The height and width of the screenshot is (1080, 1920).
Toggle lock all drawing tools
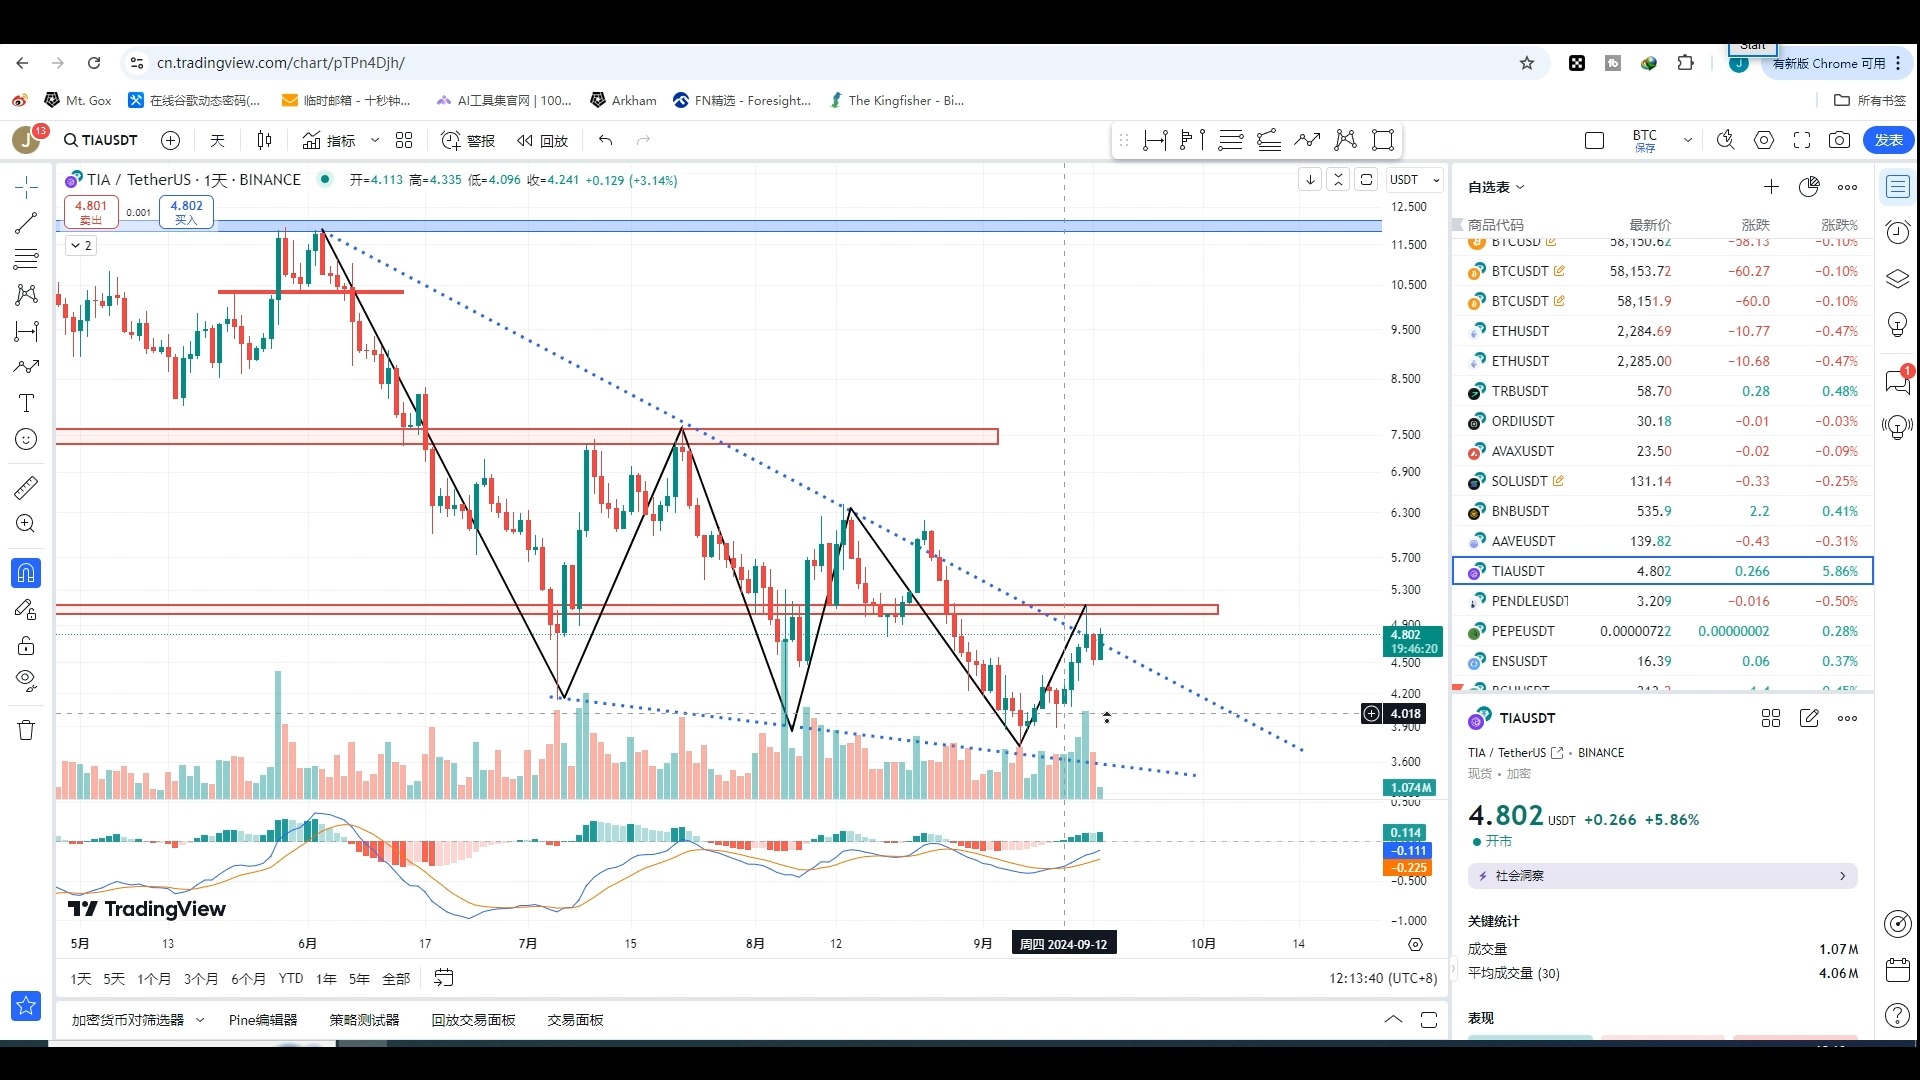pyautogui.click(x=26, y=645)
